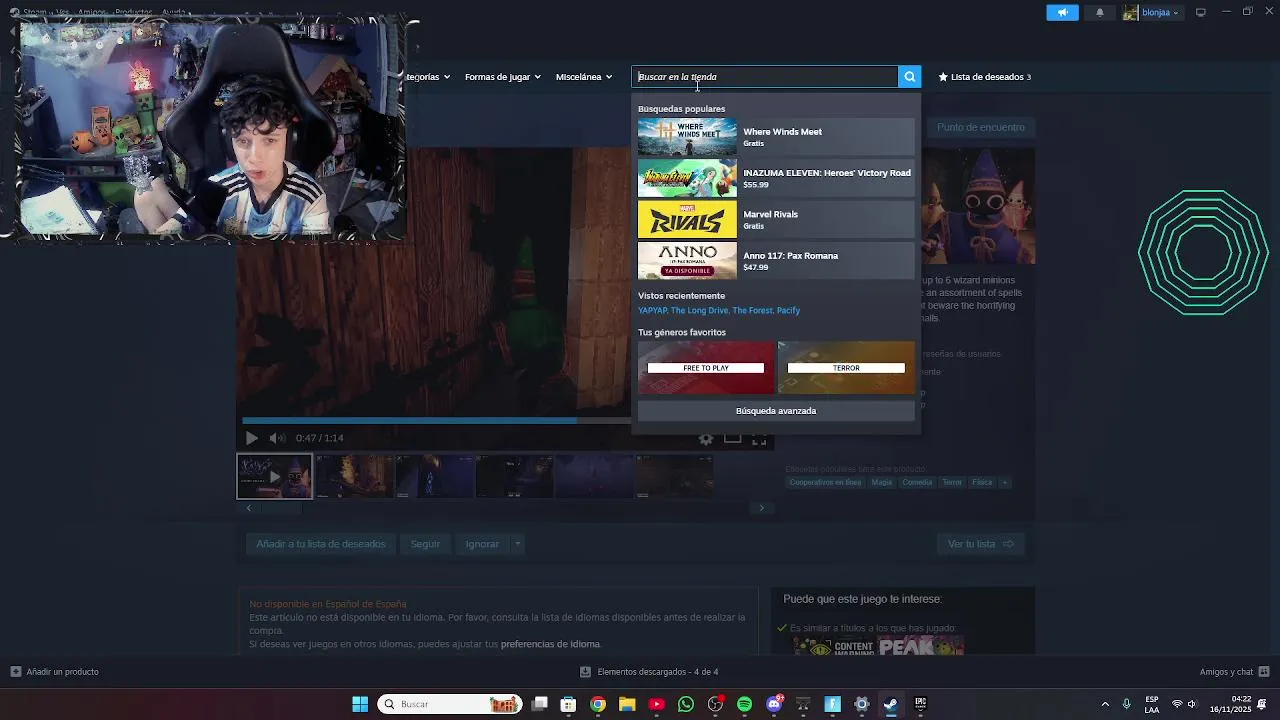Screen dimensions: 1280x720
Task: Click the 'Ignorar' button
Action: click(x=482, y=544)
